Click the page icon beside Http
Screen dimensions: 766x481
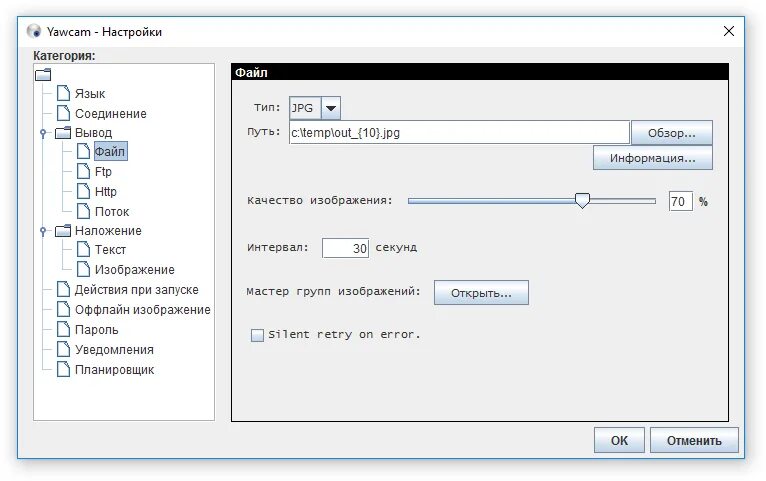84,191
